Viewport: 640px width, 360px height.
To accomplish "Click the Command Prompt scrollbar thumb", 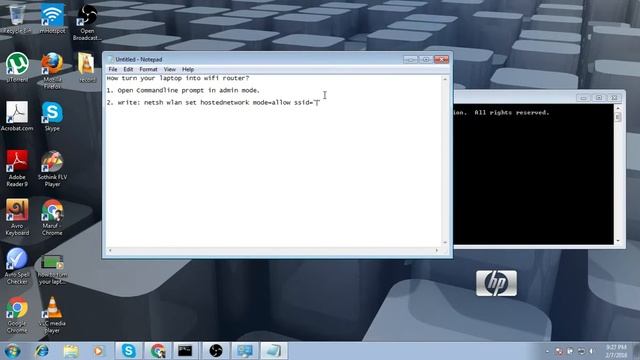I will click(618, 117).
